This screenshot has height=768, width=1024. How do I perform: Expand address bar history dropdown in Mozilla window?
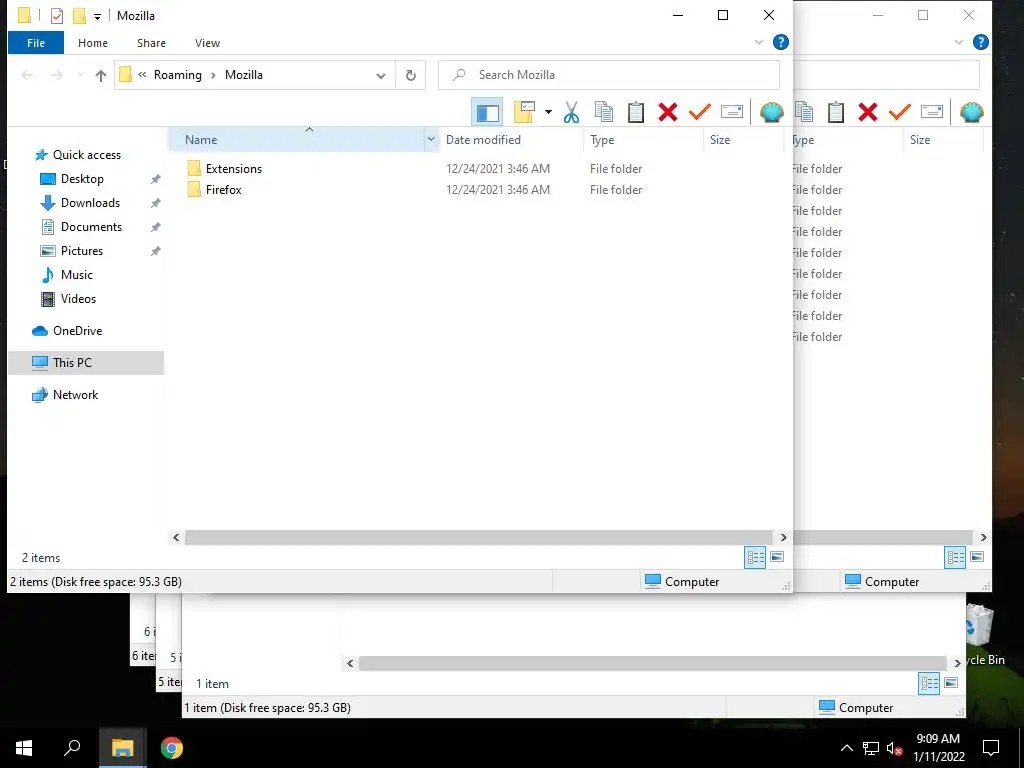click(381, 75)
